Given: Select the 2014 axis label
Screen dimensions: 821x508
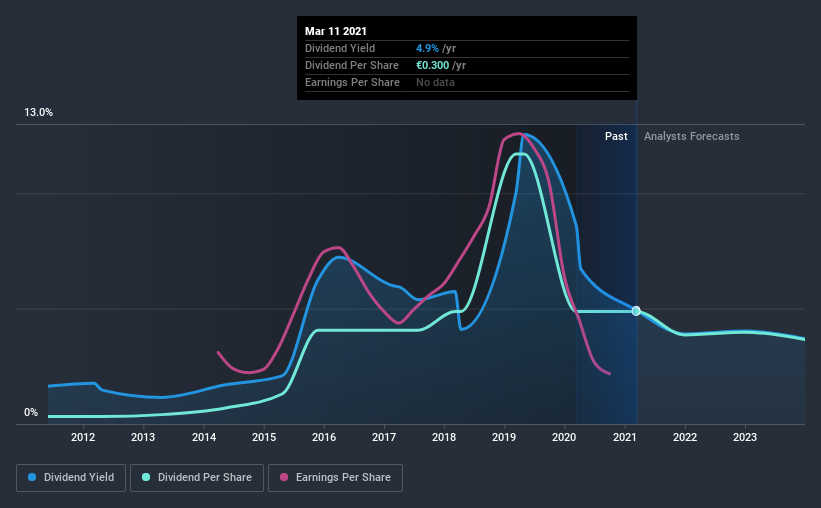Looking at the screenshot, I should pos(204,437).
